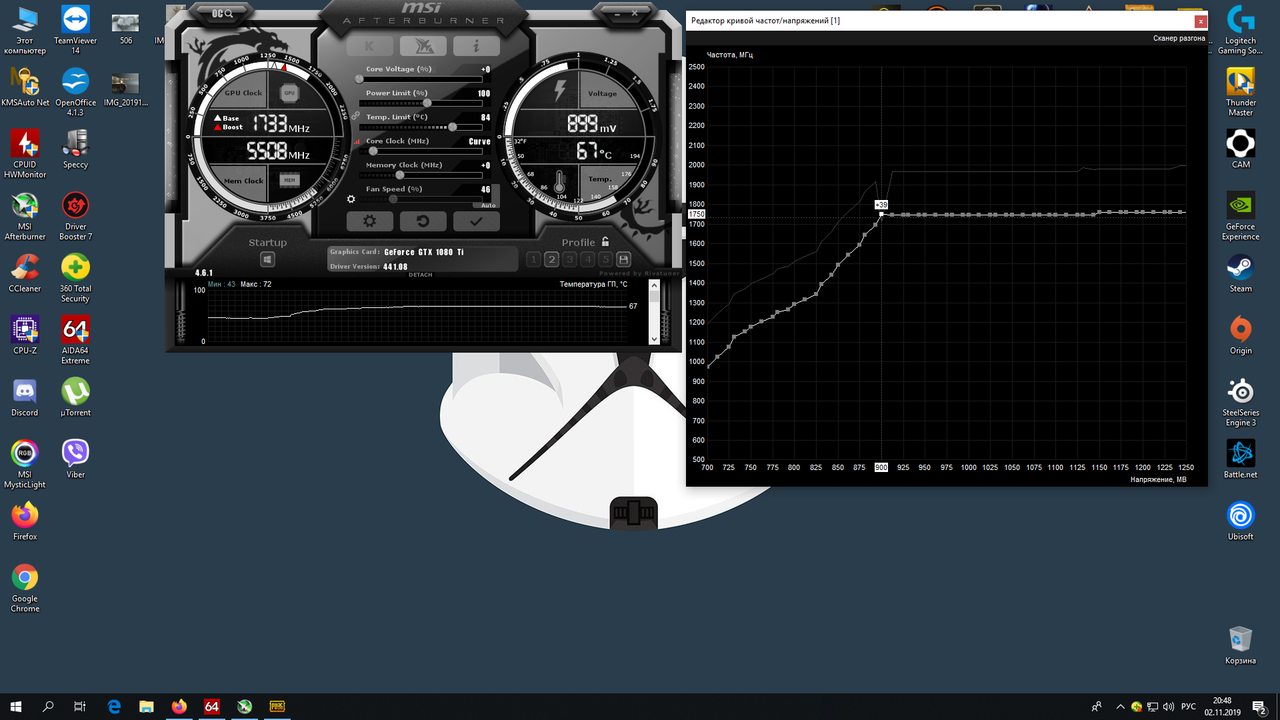Open CPU-Z desktop shortcut

pyautogui.click(x=25, y=335)
